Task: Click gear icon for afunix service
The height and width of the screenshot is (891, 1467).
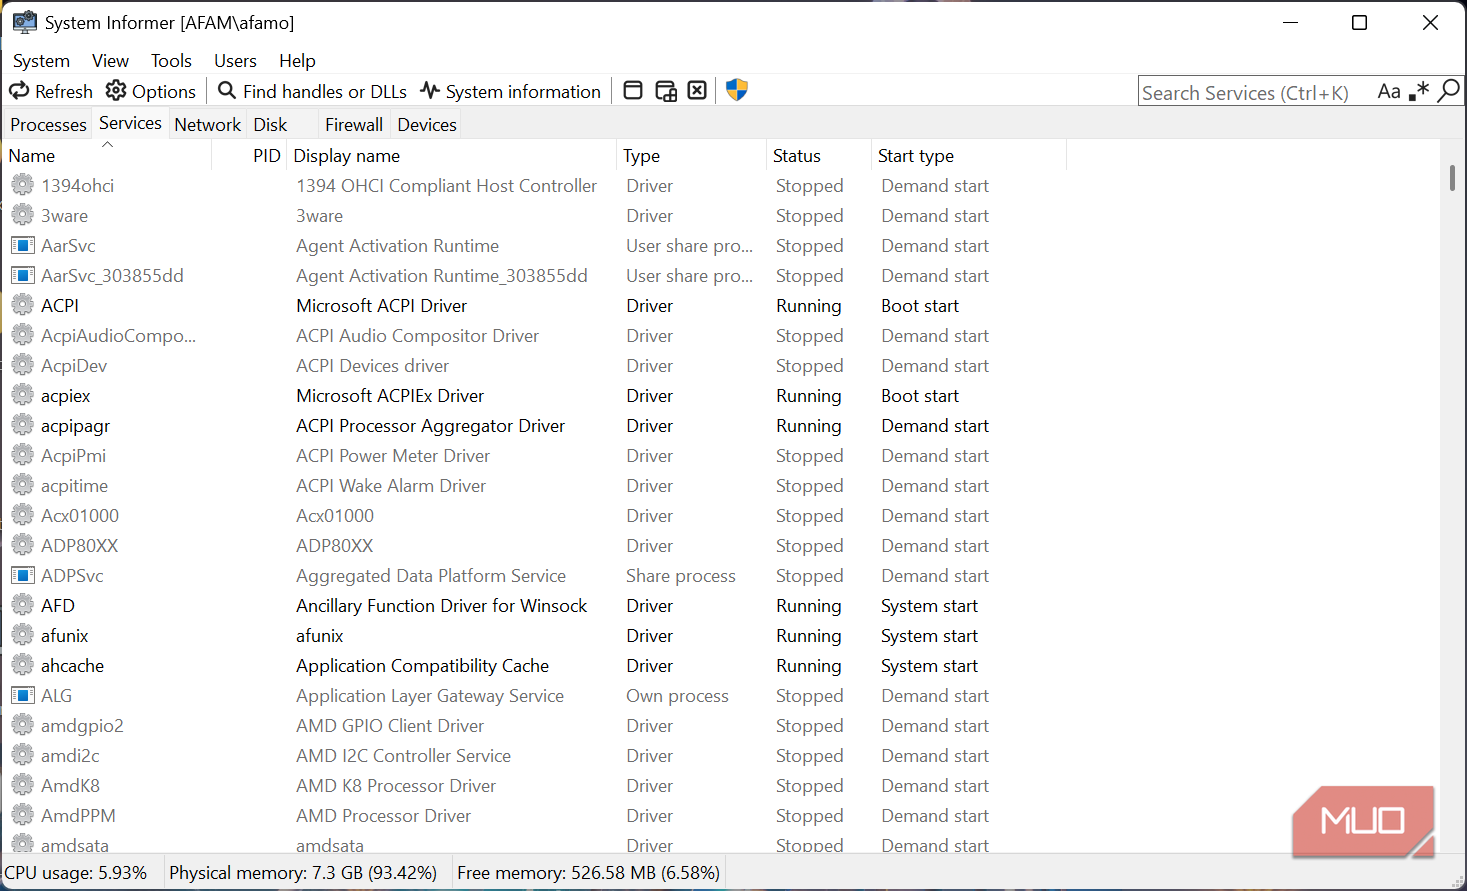Action: (22, 635)
